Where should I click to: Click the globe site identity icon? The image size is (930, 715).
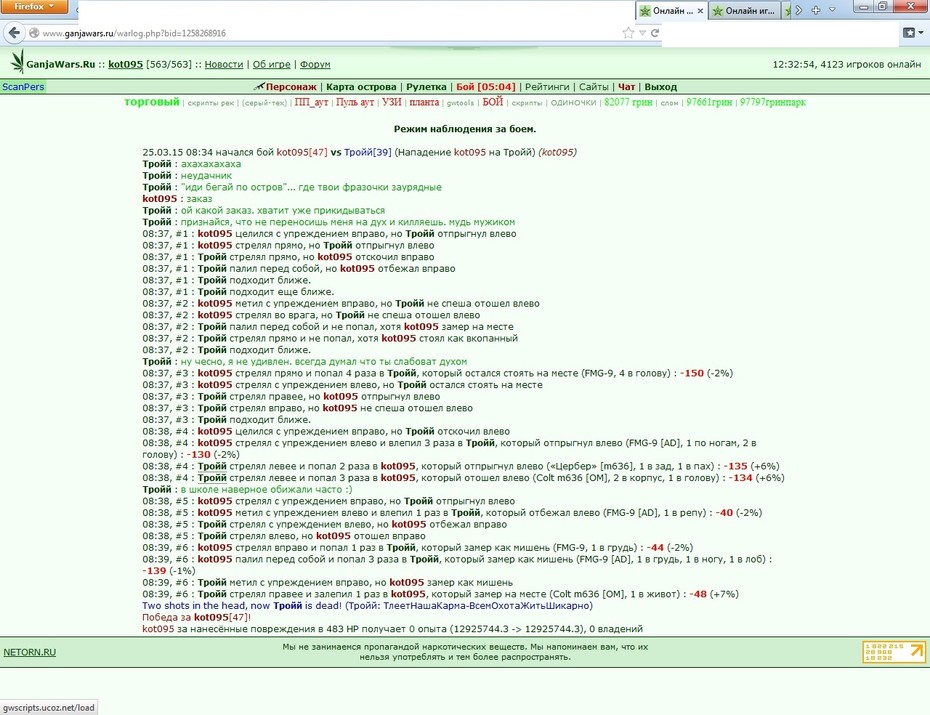(x=34, y=33)
